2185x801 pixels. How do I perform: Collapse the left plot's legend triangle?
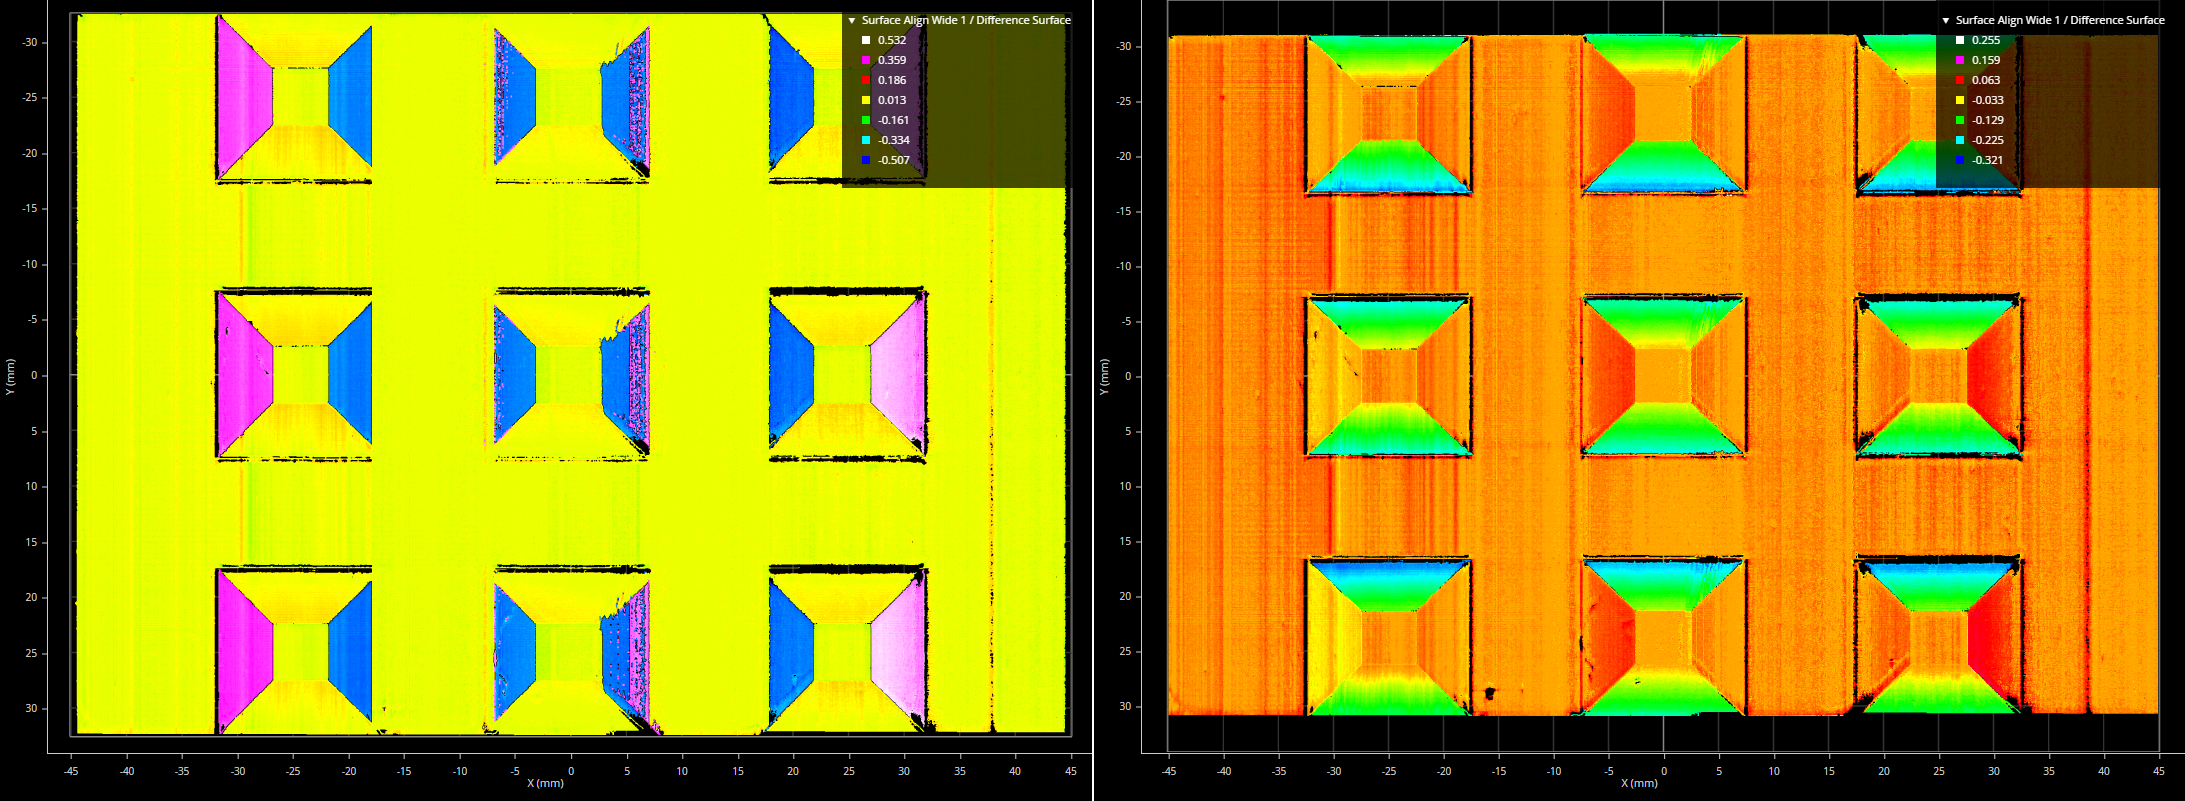pos(852,20)
